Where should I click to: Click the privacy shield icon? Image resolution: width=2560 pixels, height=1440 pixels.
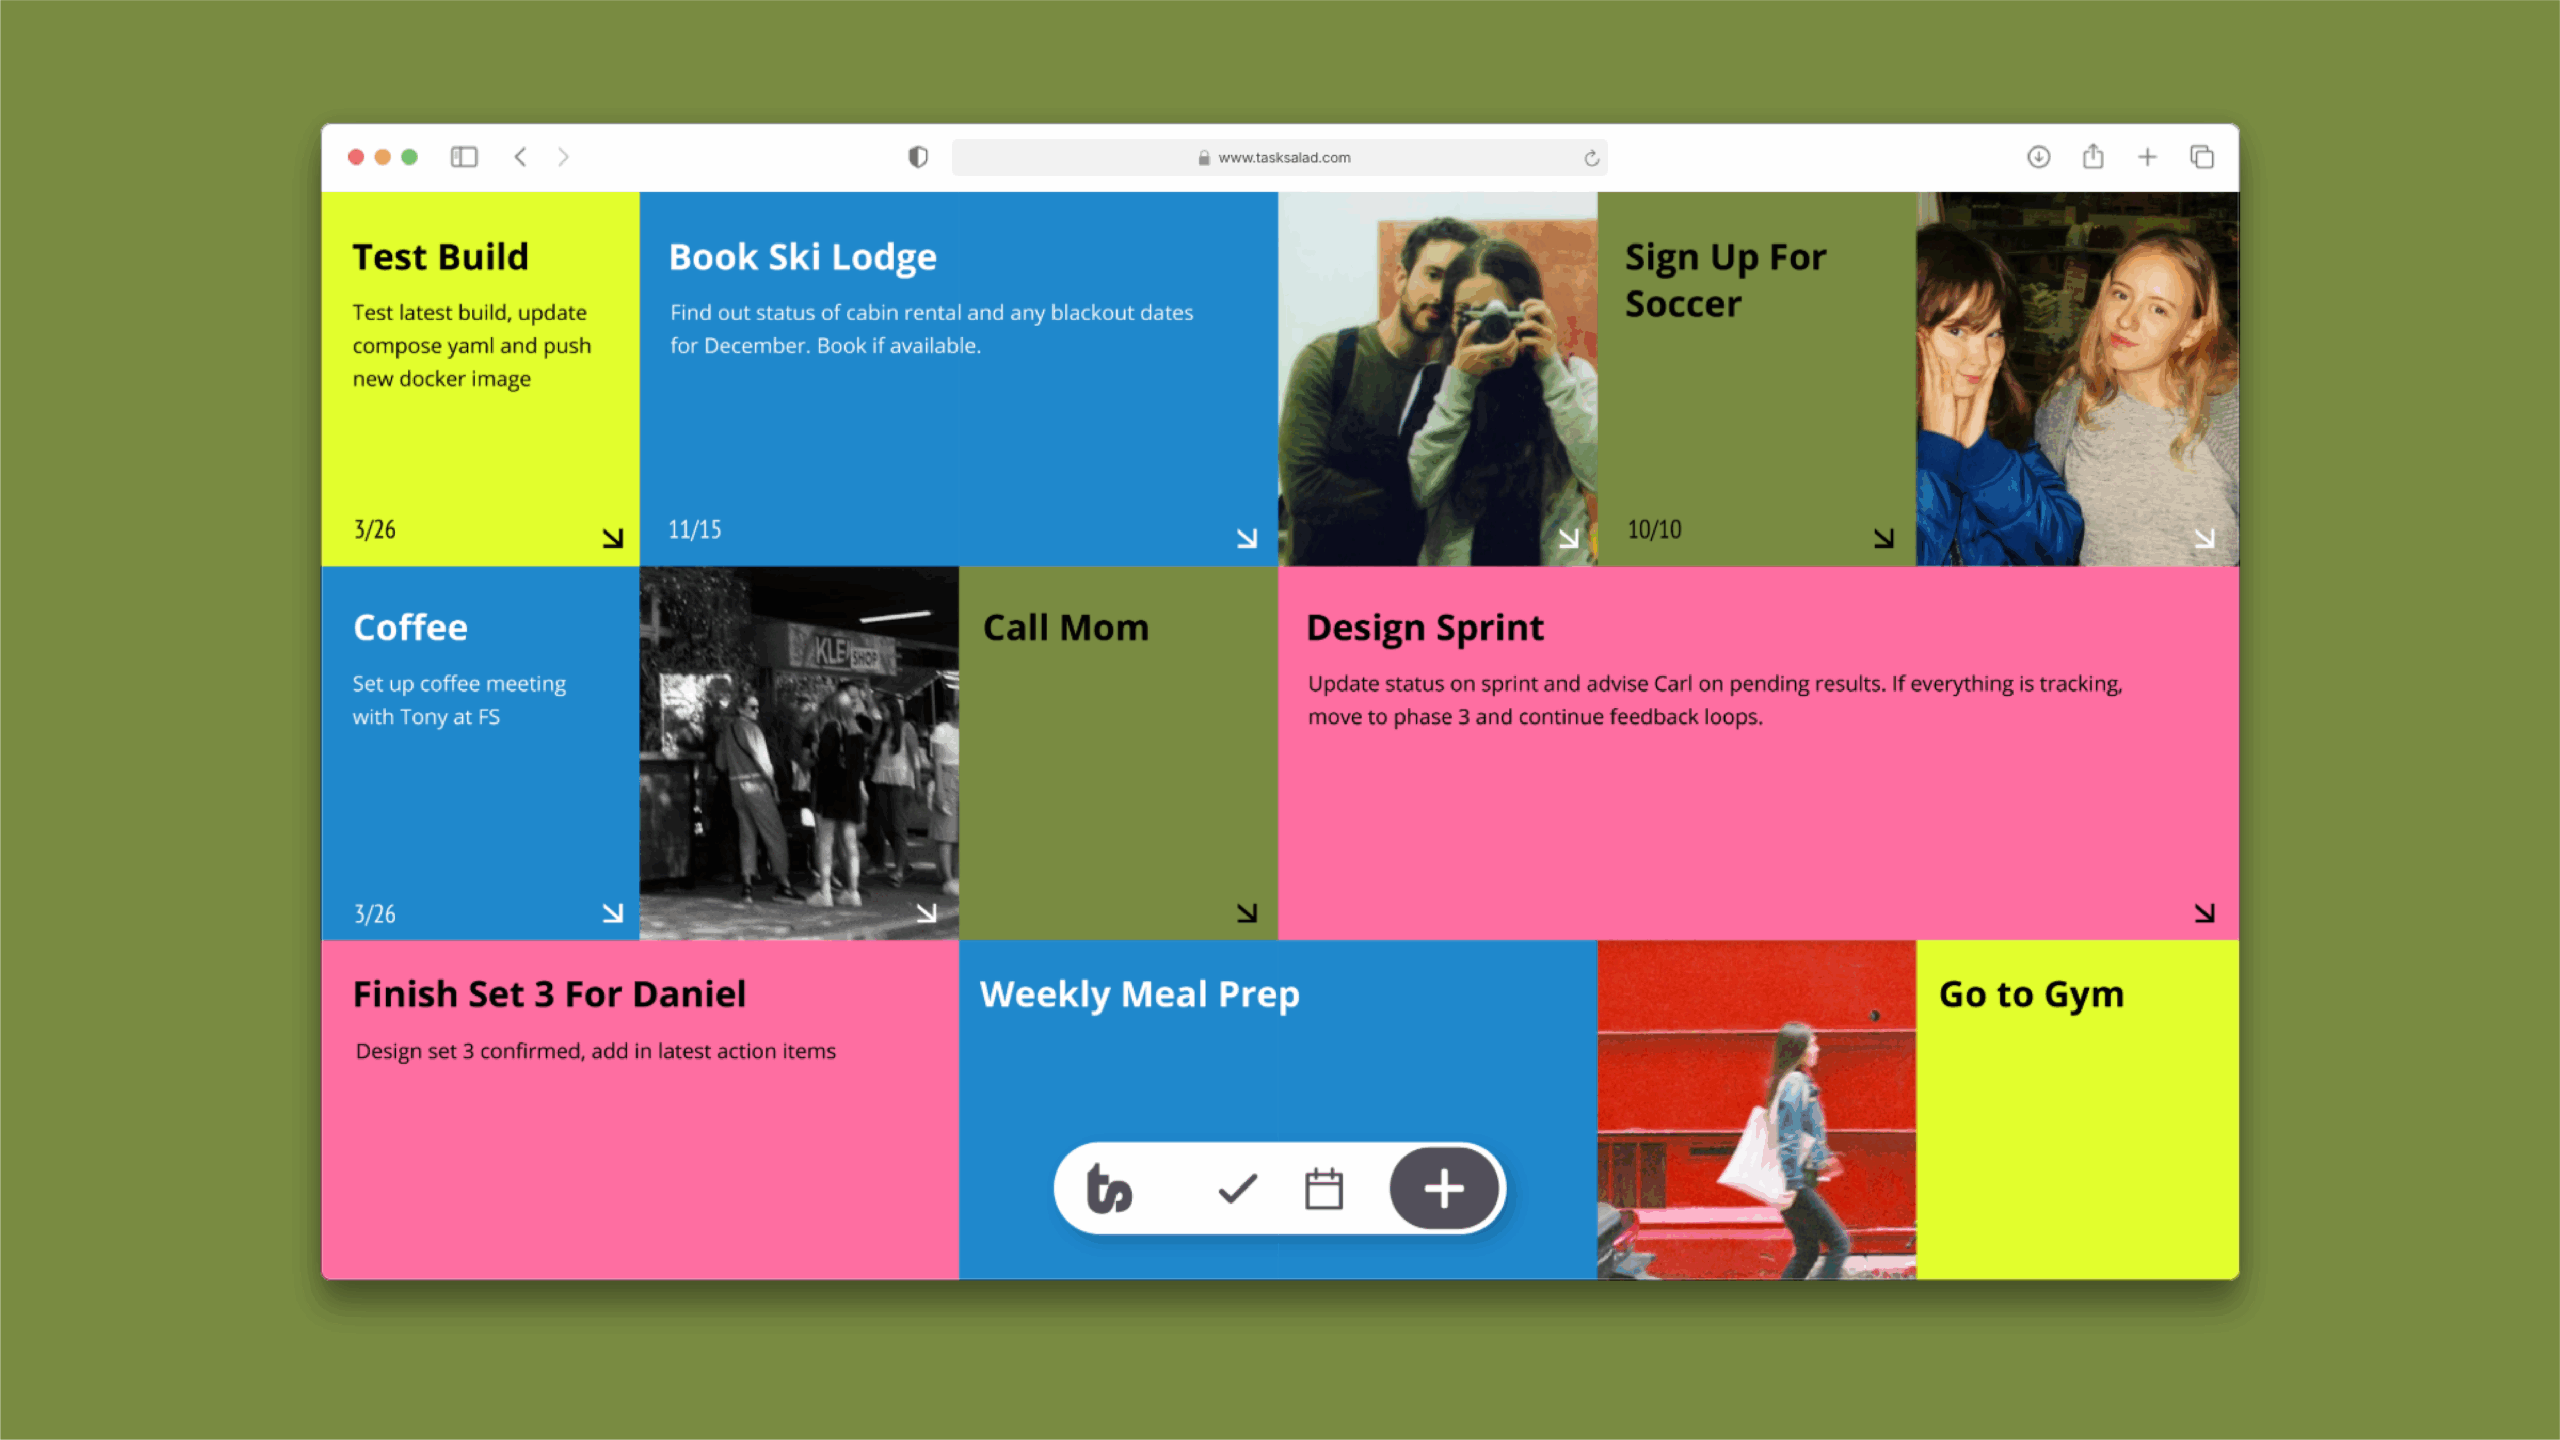pos(918,157)
